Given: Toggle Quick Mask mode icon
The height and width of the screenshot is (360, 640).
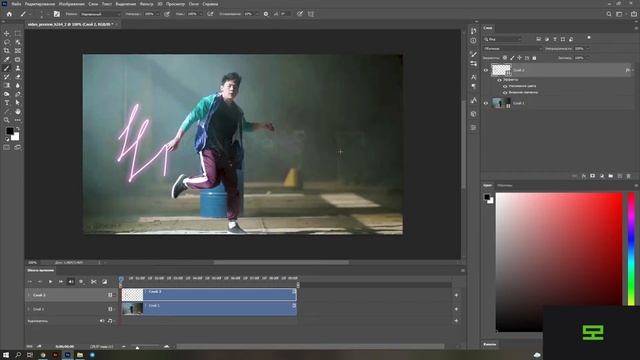Looking at the screenshot, I should 7,147.
